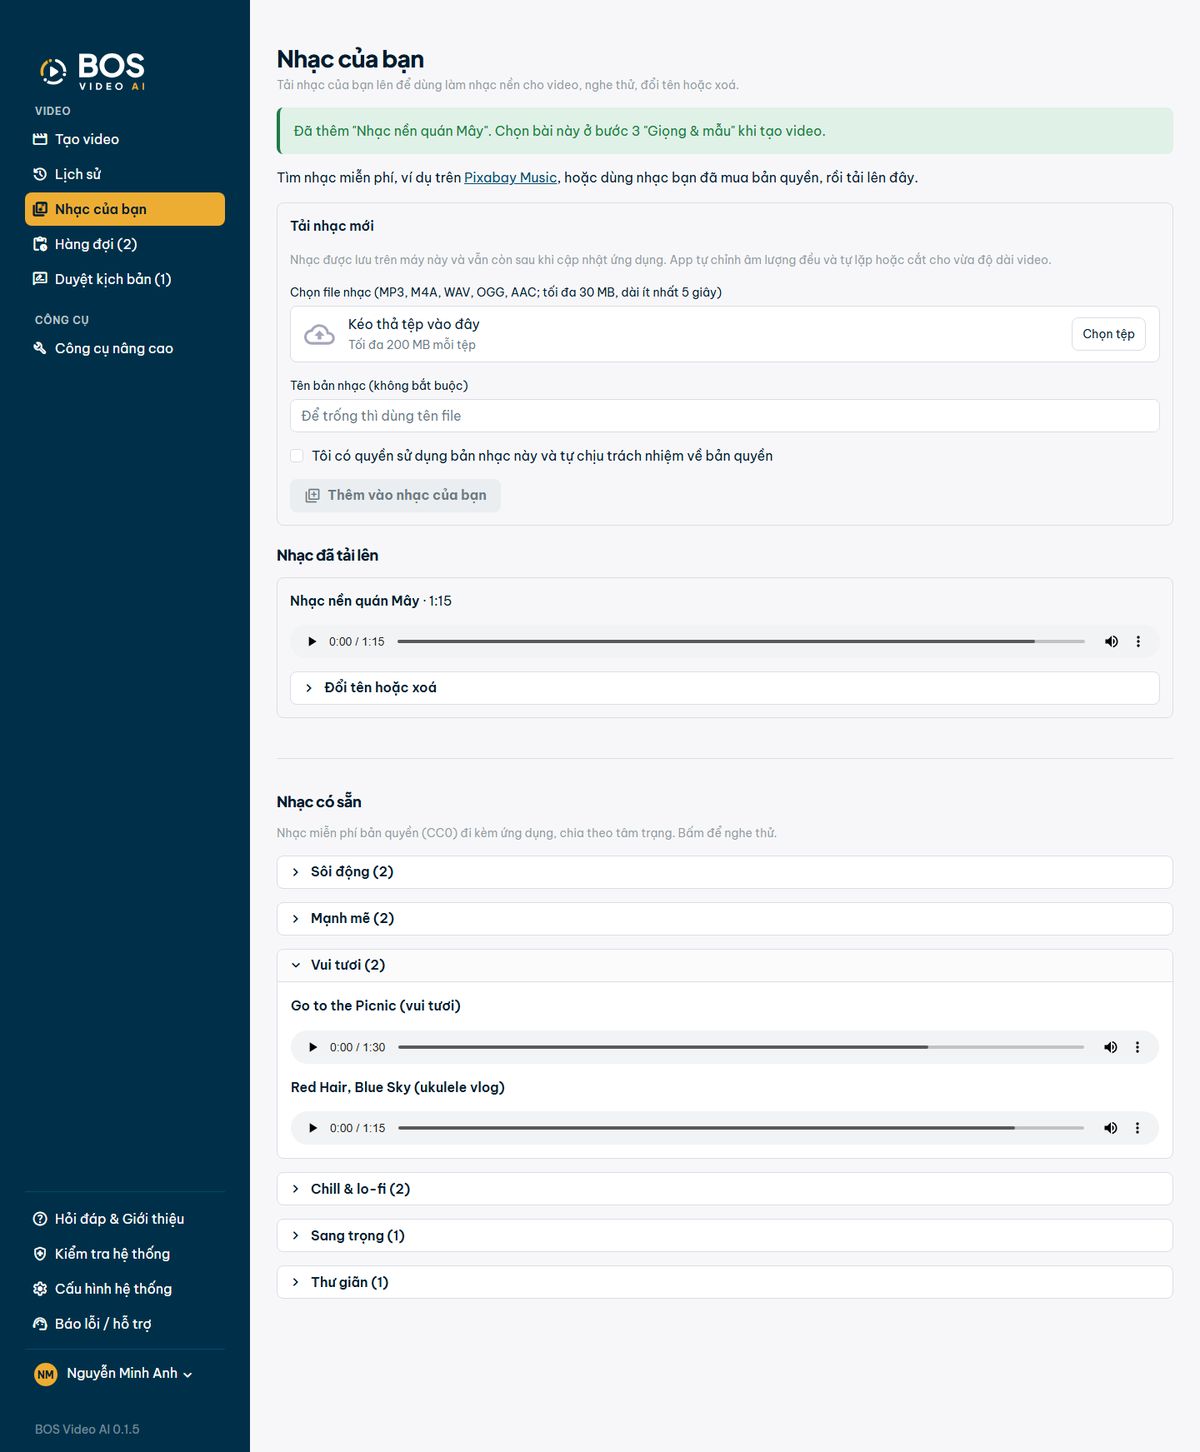Screen dimensions: 1200x1452
Task: Click the BOS Video AI logo
Action: tap(93, 71)
